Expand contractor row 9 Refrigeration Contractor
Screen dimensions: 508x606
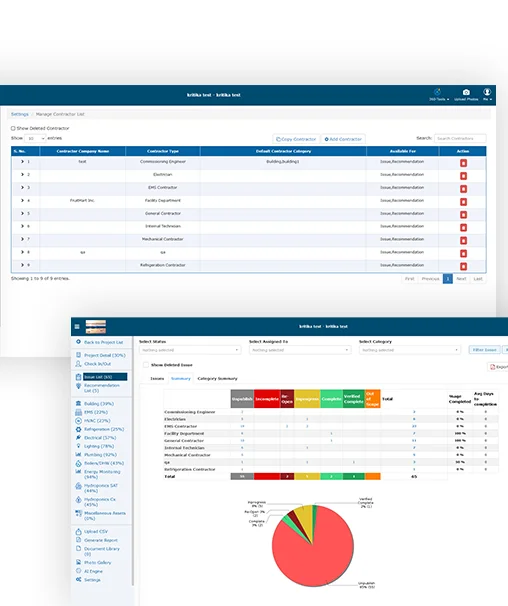(x=22, y=265)
